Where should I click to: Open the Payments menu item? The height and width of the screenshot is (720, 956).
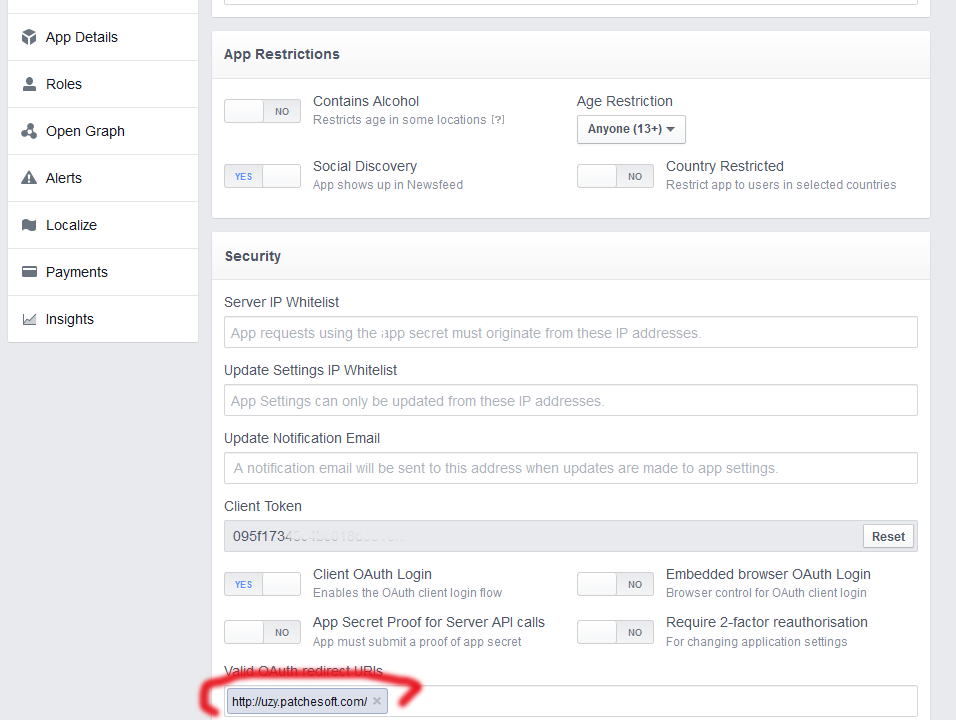(77, 272)
